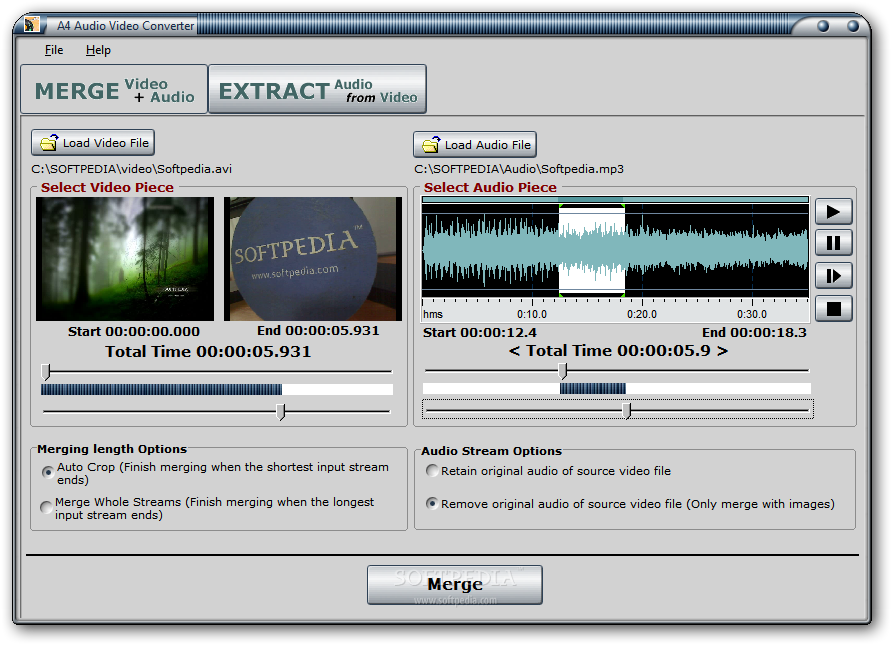
Task: Click the video end frame Softpedia thumbnail
Action: (x=313, y=259)
